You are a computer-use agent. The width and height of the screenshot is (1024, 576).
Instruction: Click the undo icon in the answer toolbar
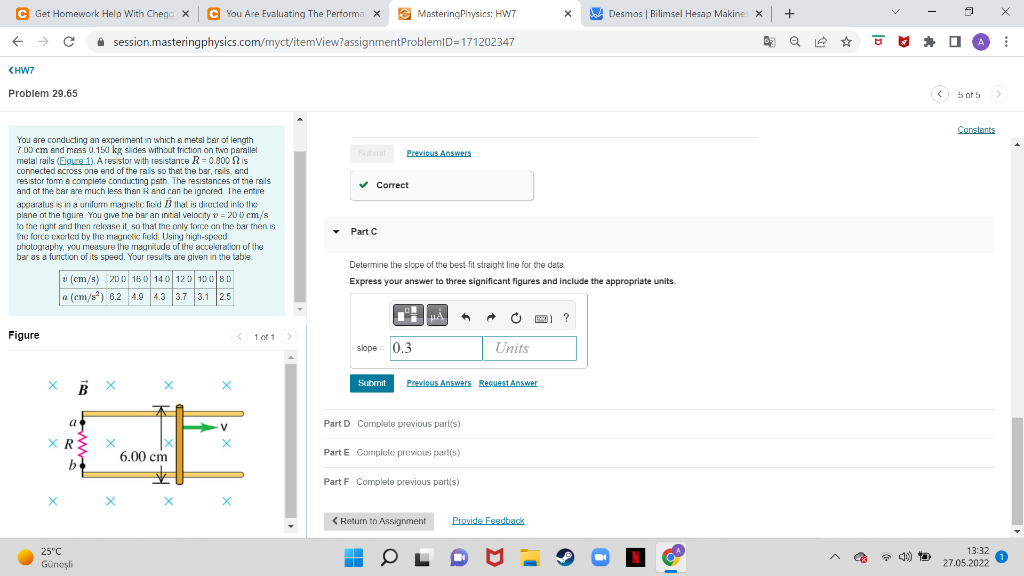point(465,317)
